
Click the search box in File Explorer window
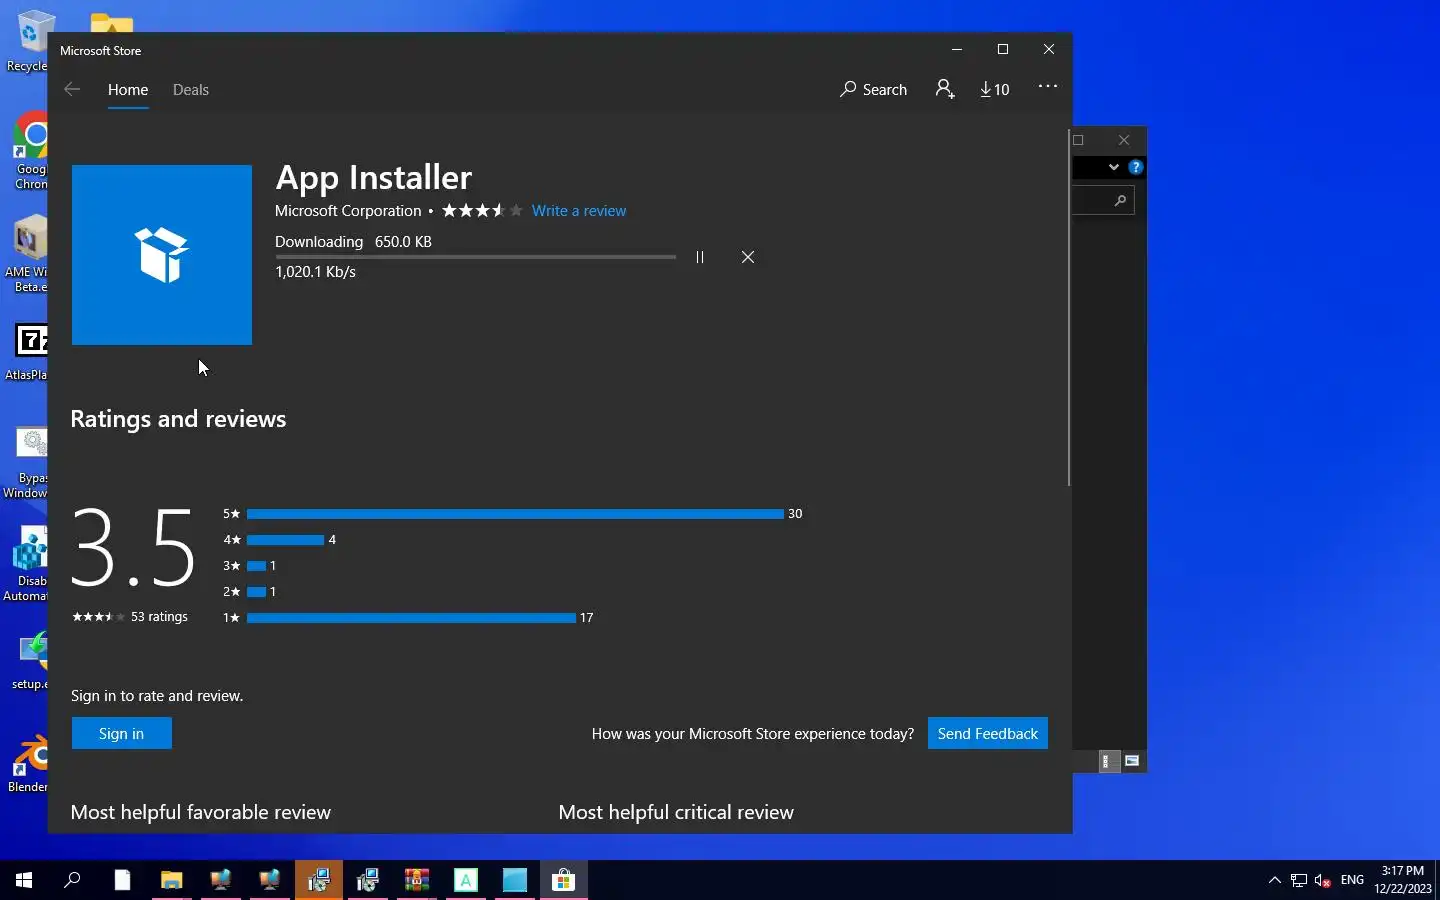1103,201
